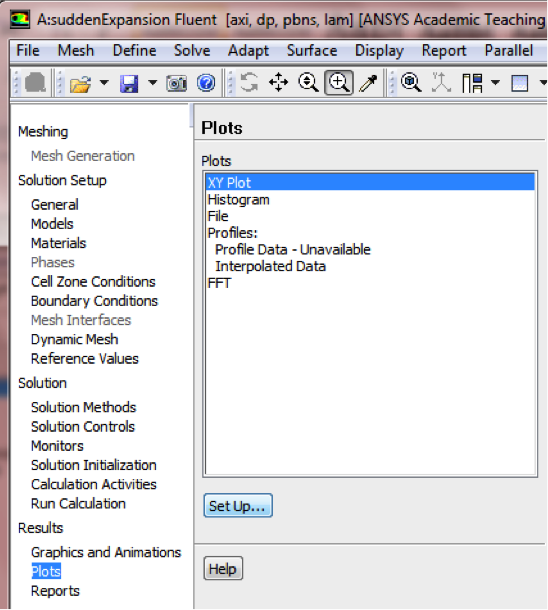Click the blue floppy disk save icon
This screenshot has height=610, width=548.
coord(129,83)
